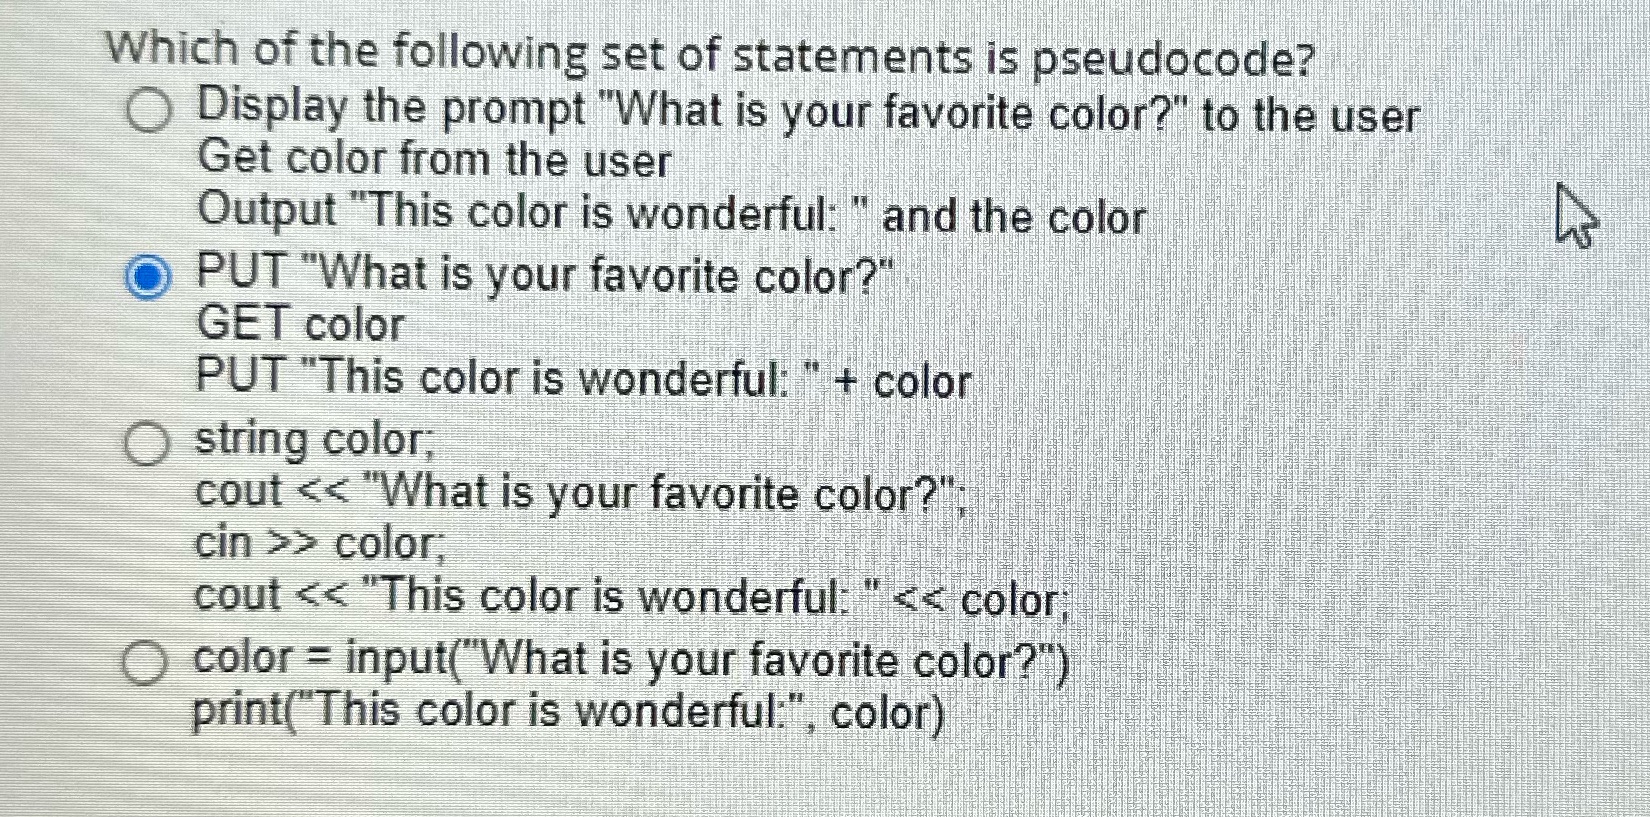Click the print("This color is wonderful:", color) line
1650x817 pixels.
[565, 712]
